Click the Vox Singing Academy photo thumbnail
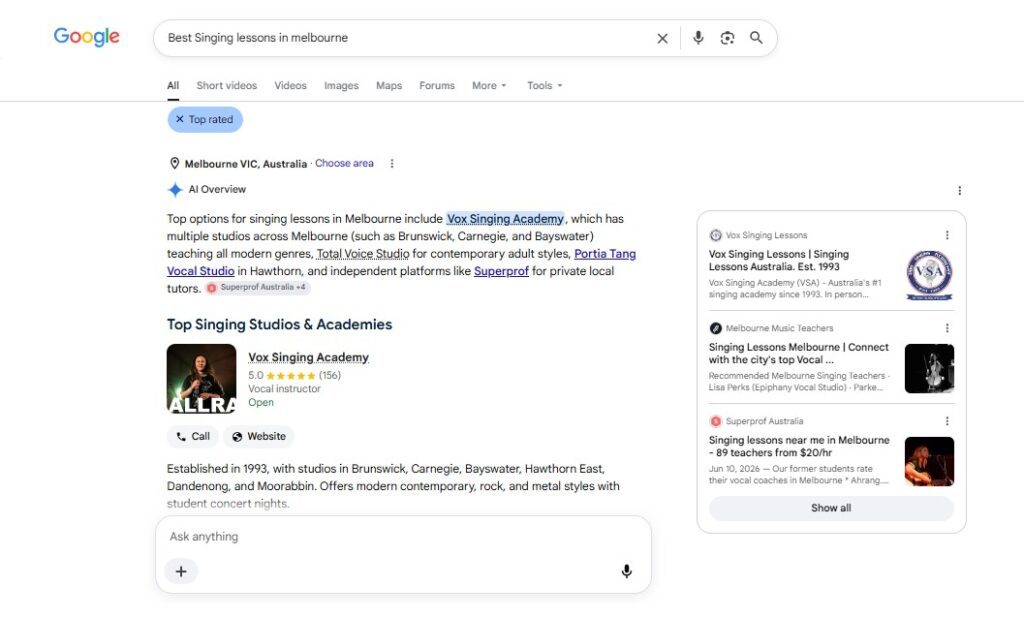The width and height of the screenshot is (1024, 618). click(x=201, y=379)
